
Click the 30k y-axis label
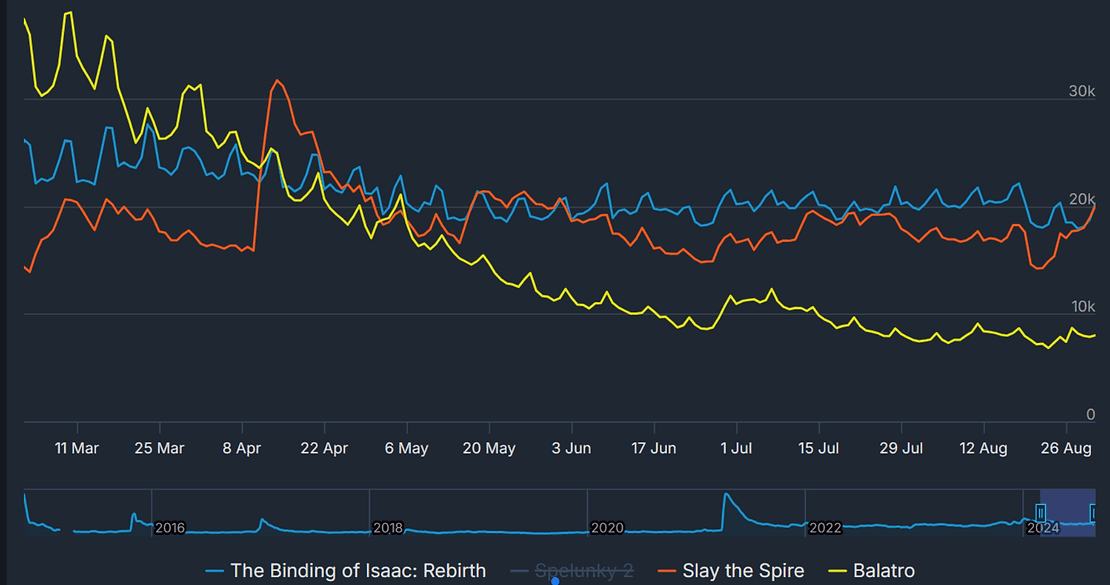(x=1082, y=91)
